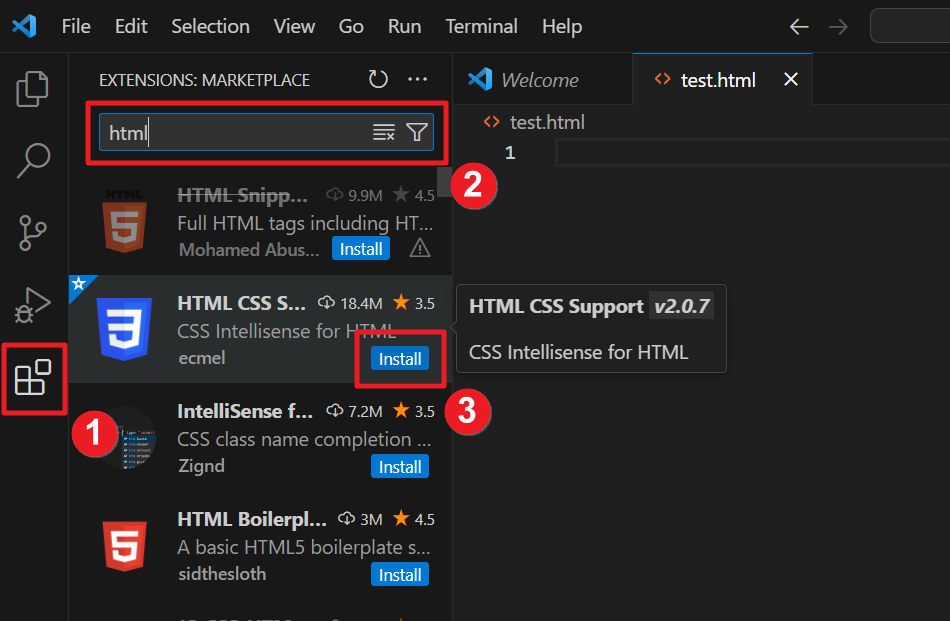
Task: Click the VS Code logo icon
Action: pos(25,26)
